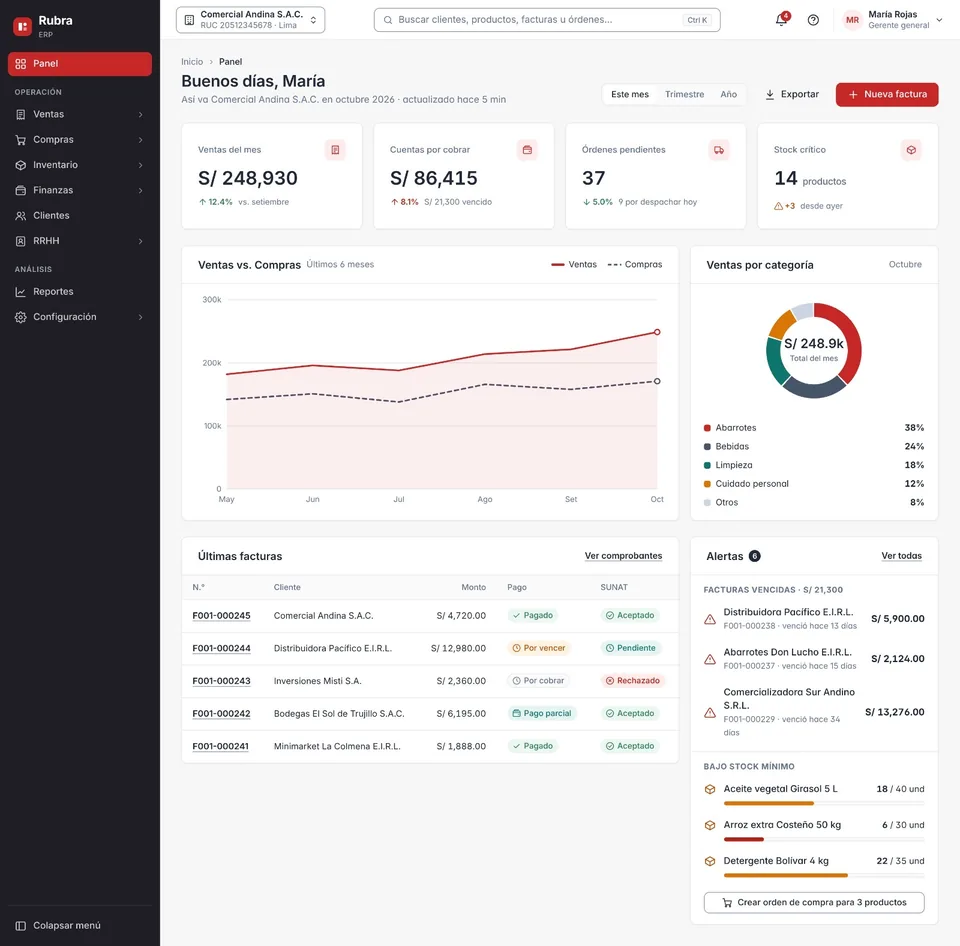960x946 pixels.
Task: Click the Por vencer badge for F001-000244
Action: (x=539, y=648)
